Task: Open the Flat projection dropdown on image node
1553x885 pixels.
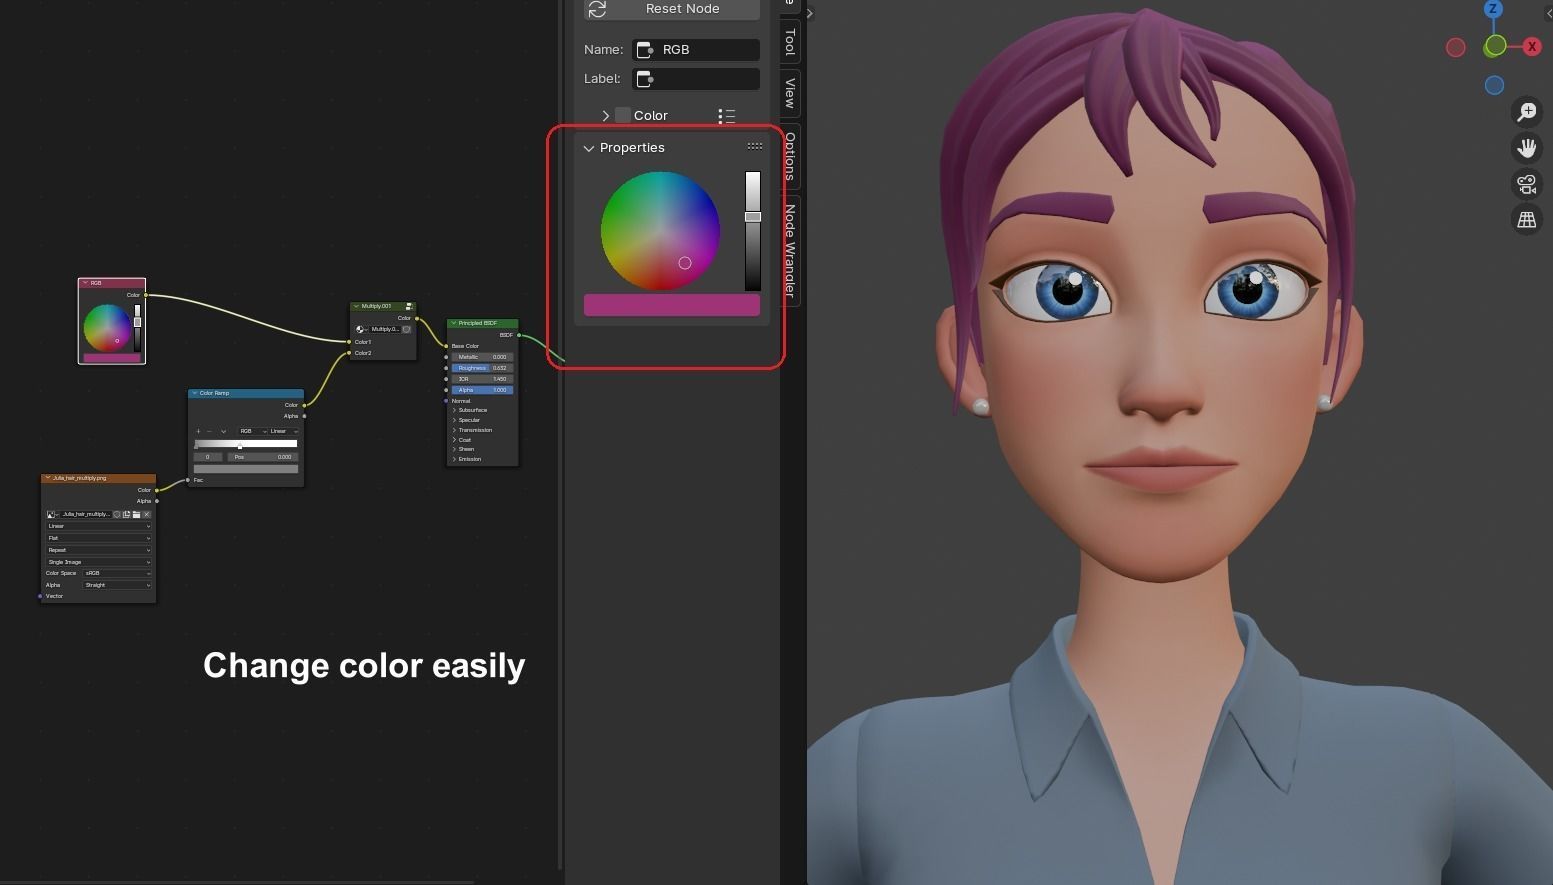Action: tap(99, 538)
